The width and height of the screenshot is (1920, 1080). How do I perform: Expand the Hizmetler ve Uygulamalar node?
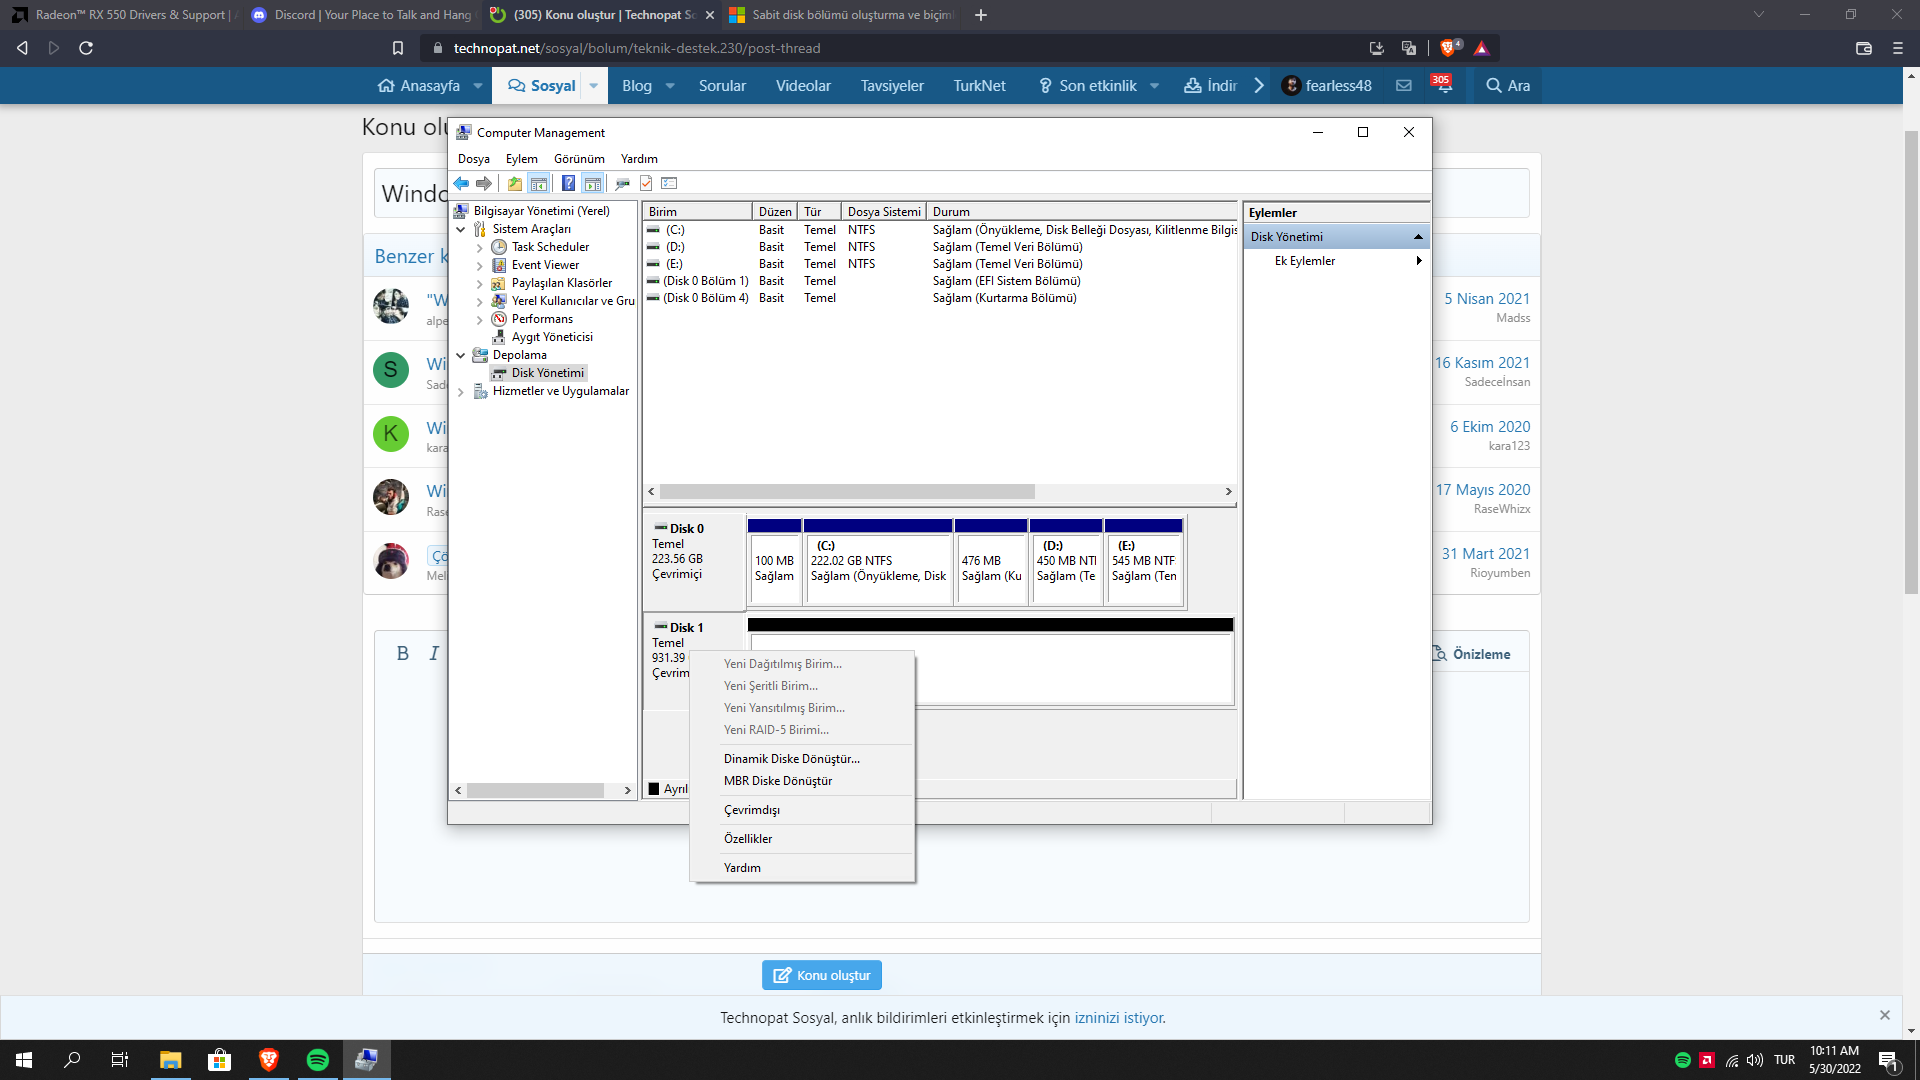[x=461, y=392]
